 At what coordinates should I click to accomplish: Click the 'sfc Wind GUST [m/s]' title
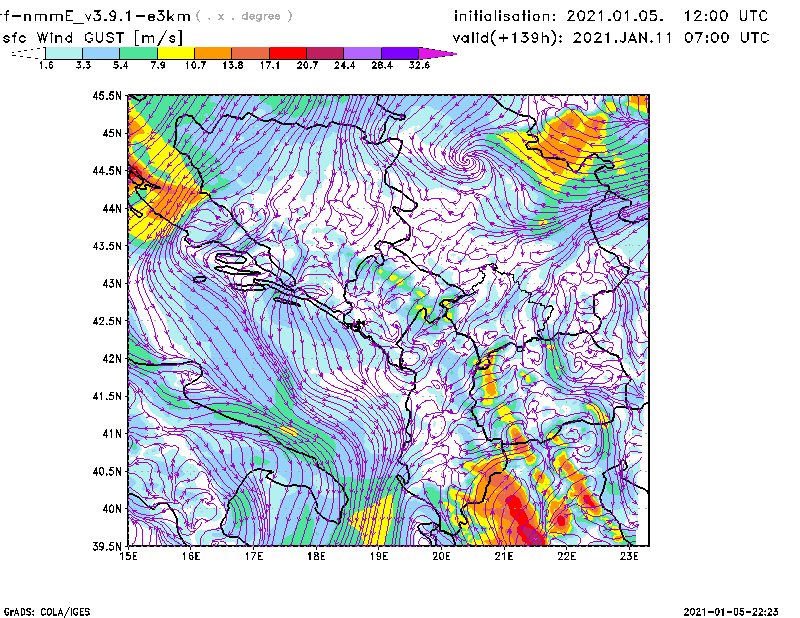tap(92, 38)
